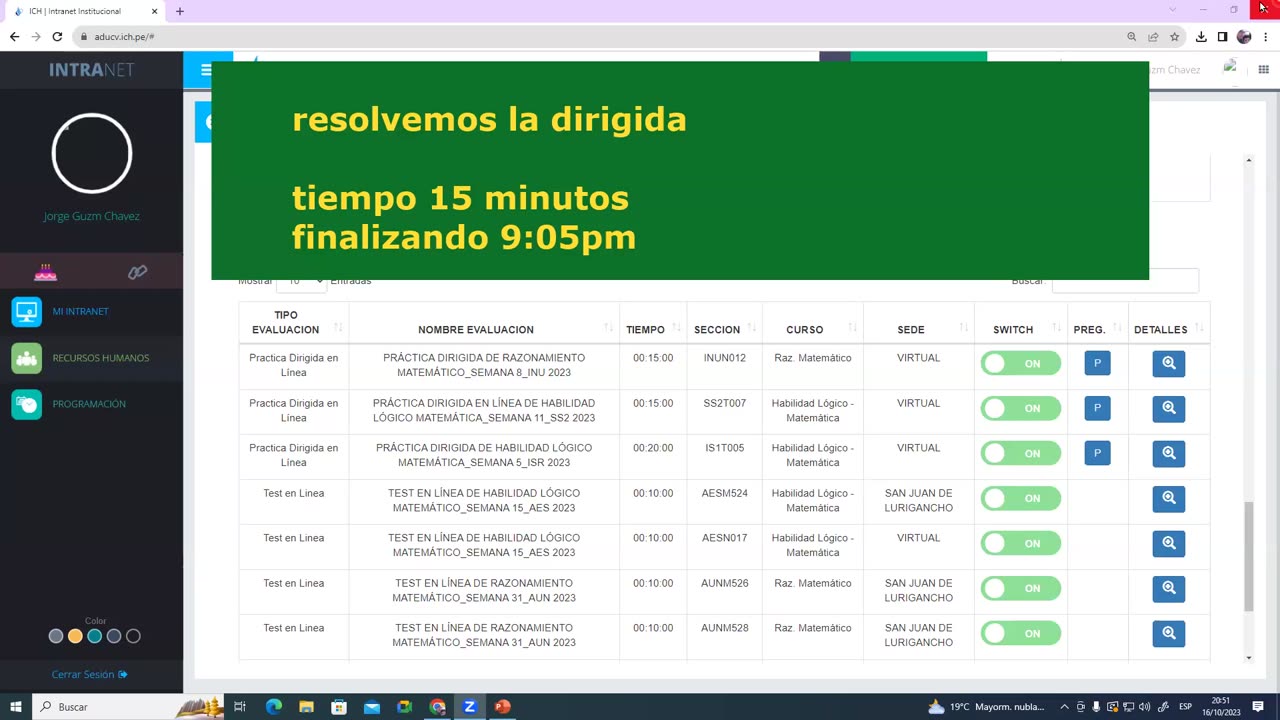Click Jorge Guzm Chavez profile name in sidebar
1280x720 pixels.
[x=91, y=216]
